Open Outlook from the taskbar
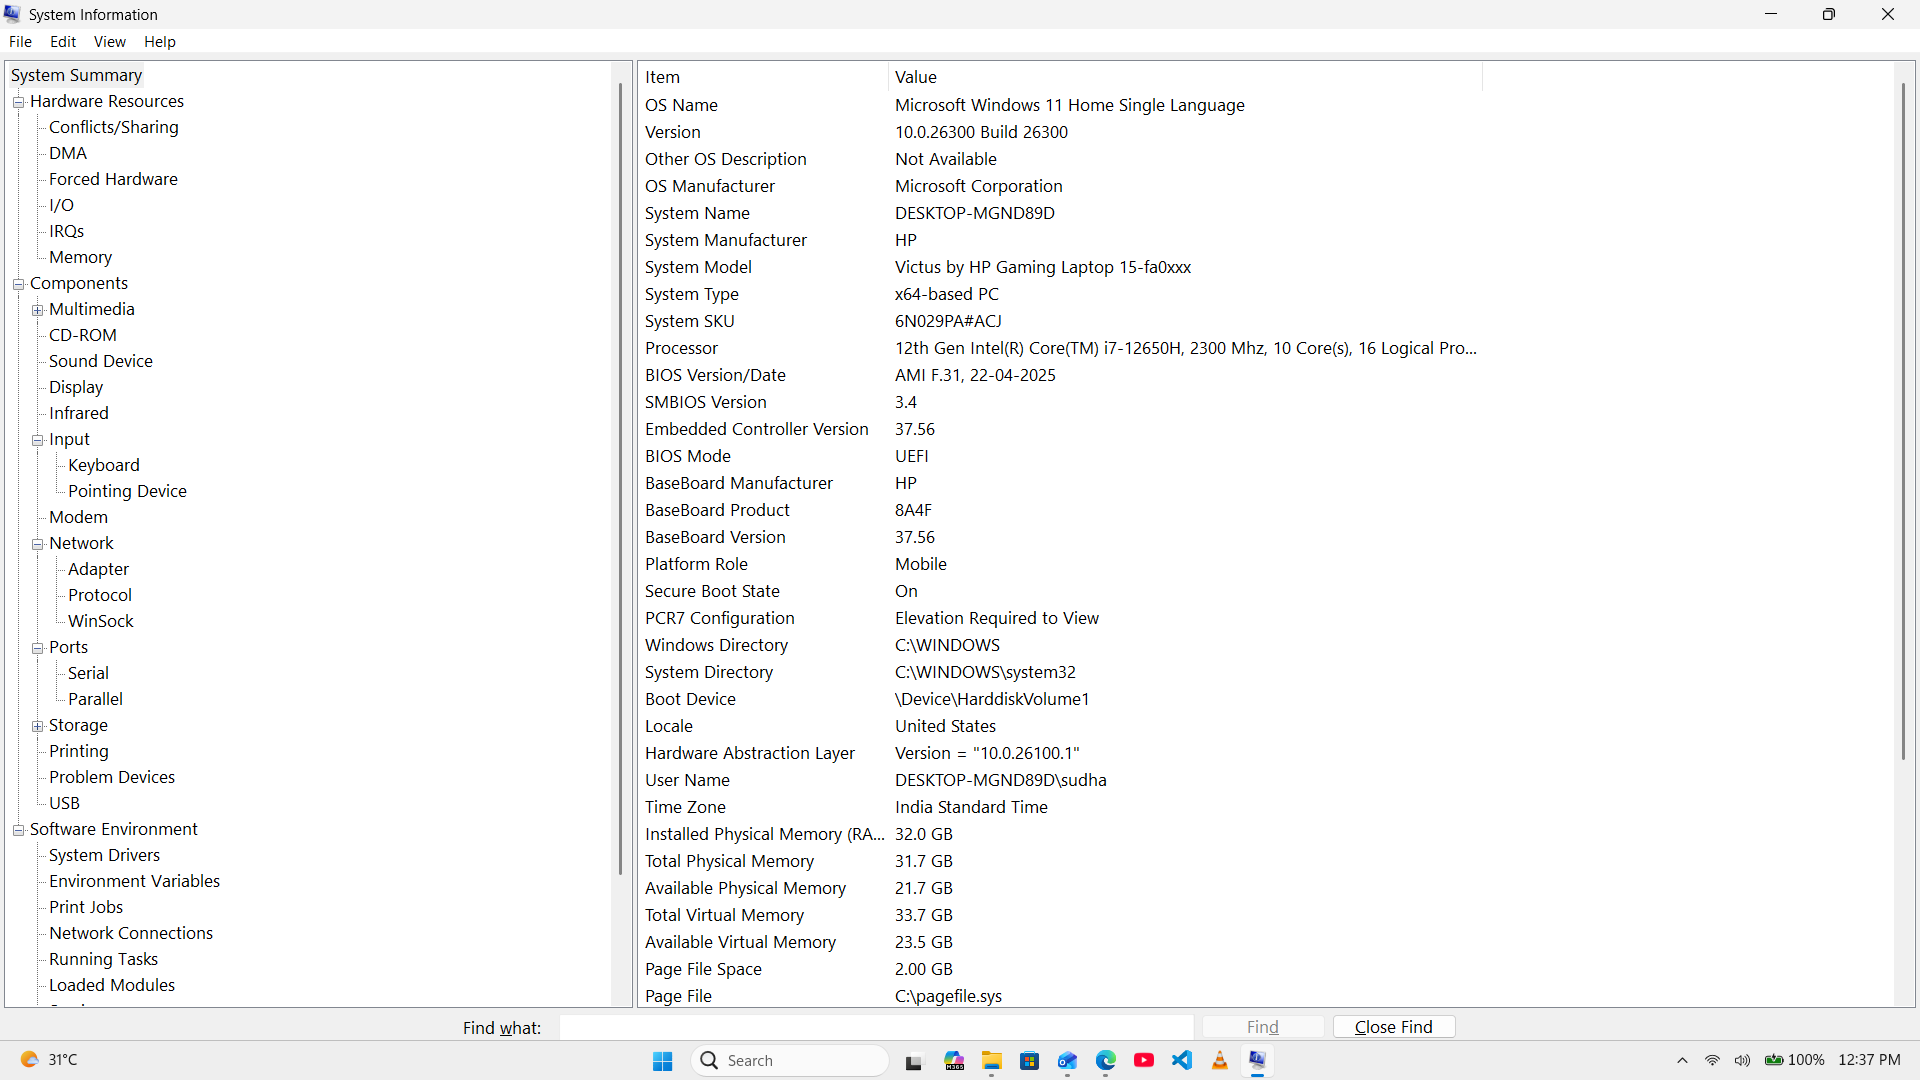The height and width of the screenshot is (1080, 1920). click(1067, 1061)
